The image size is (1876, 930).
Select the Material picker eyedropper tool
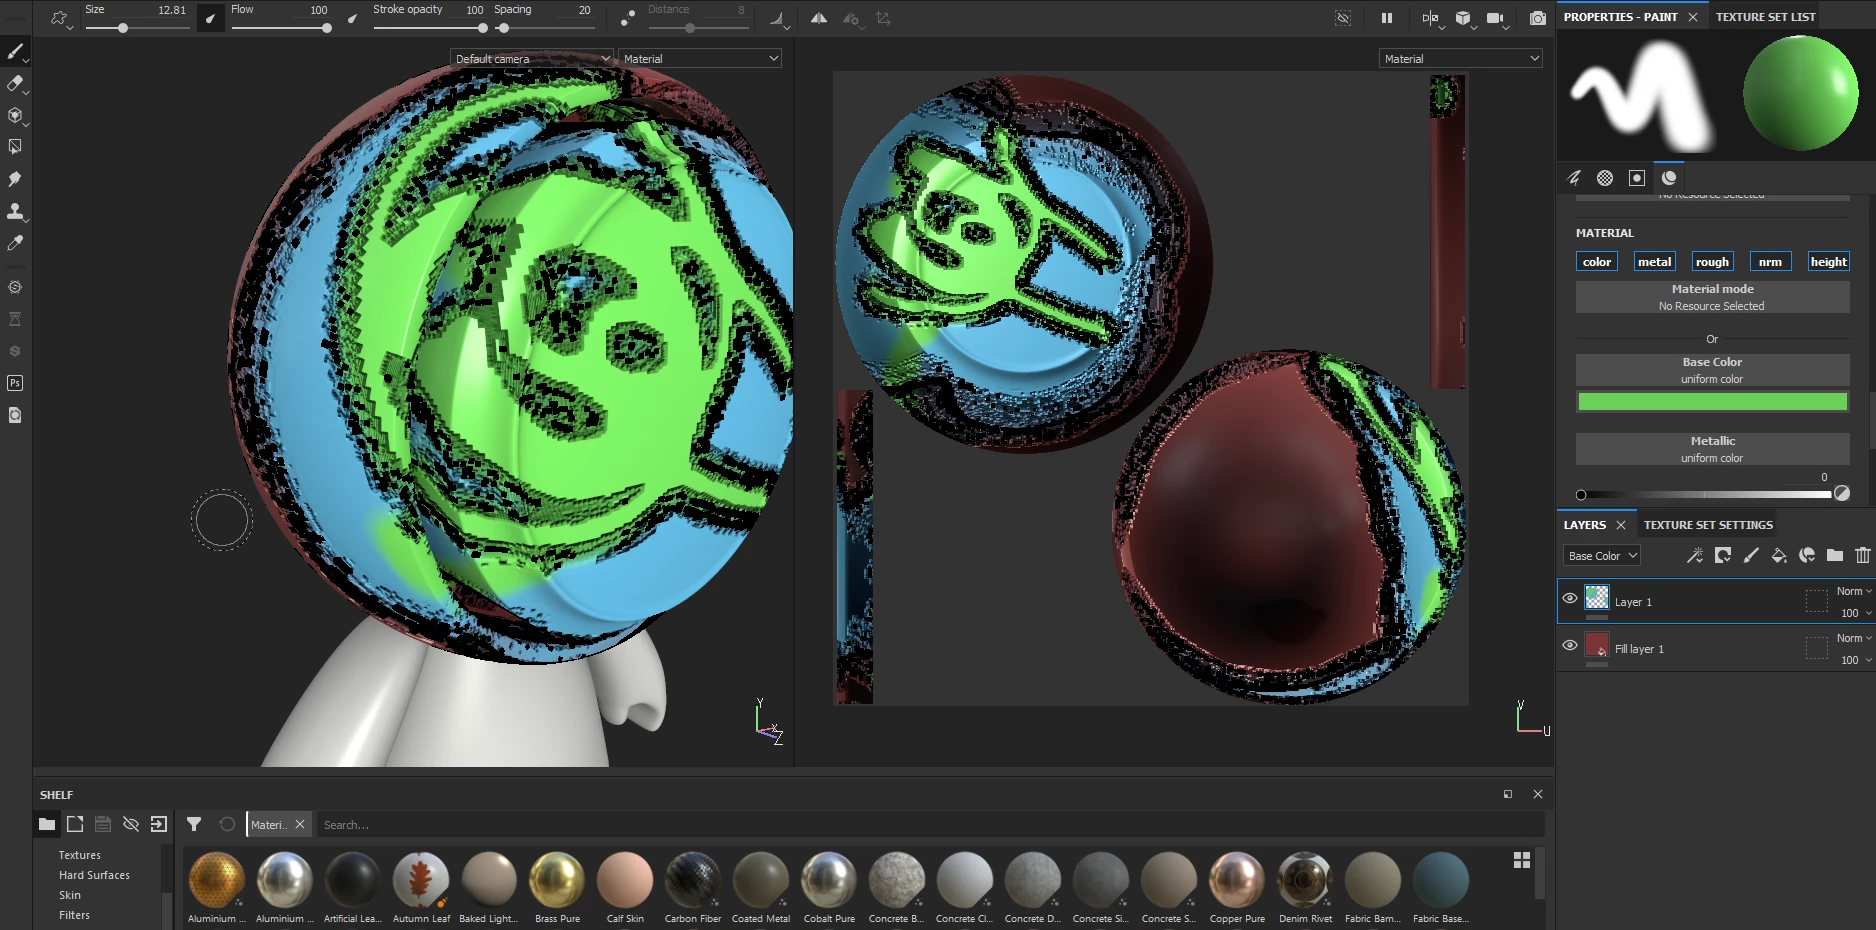point(15,243)
